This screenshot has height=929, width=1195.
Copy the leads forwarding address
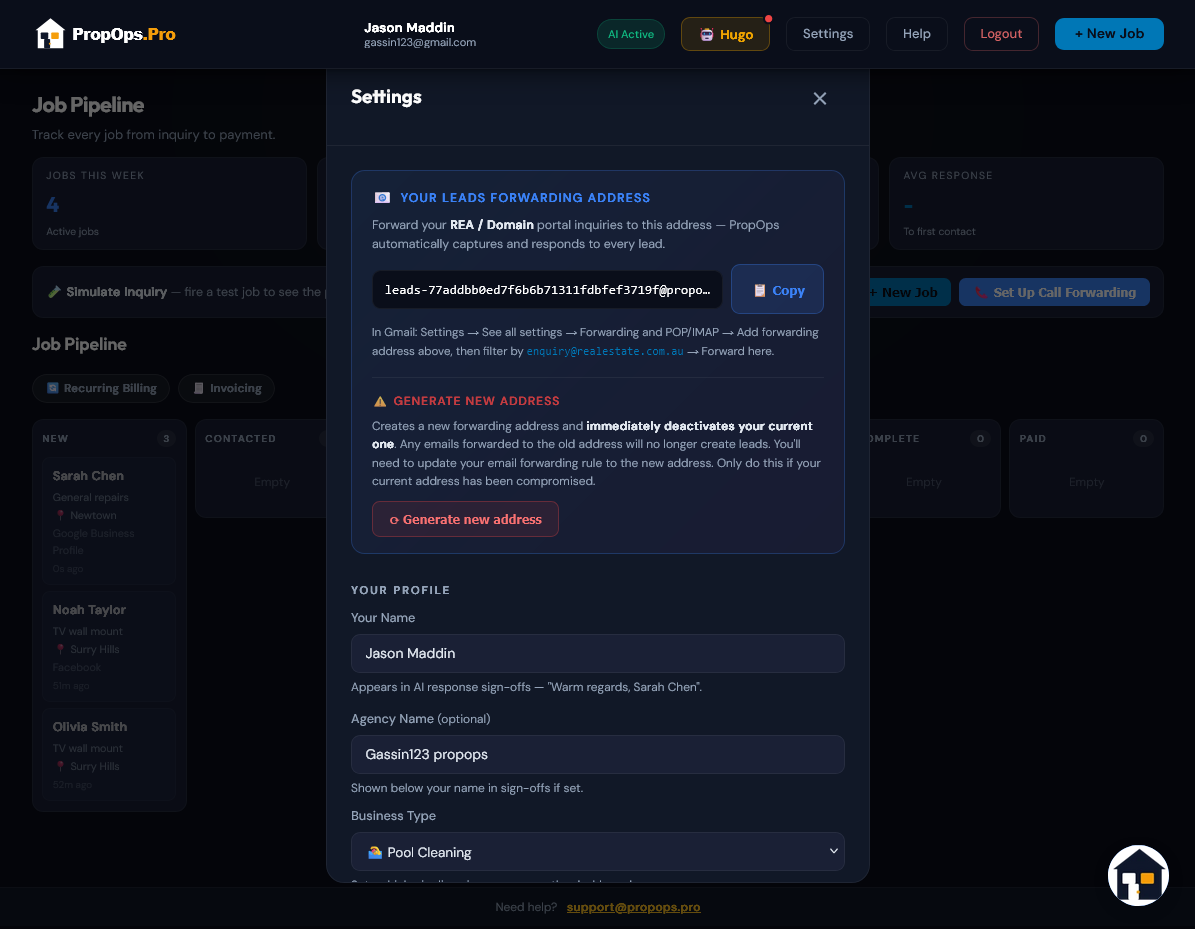click(x=777, y=290)
